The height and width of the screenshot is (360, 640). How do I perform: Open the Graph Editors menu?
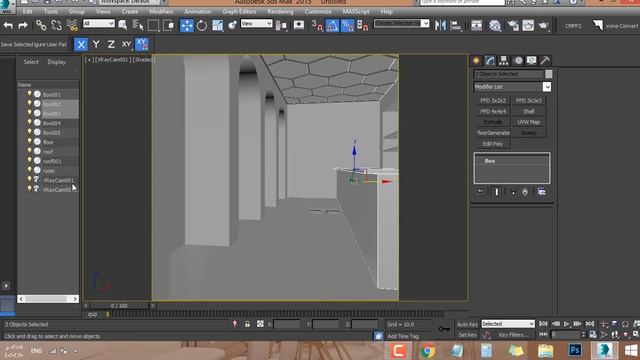(x=239, y=11)
